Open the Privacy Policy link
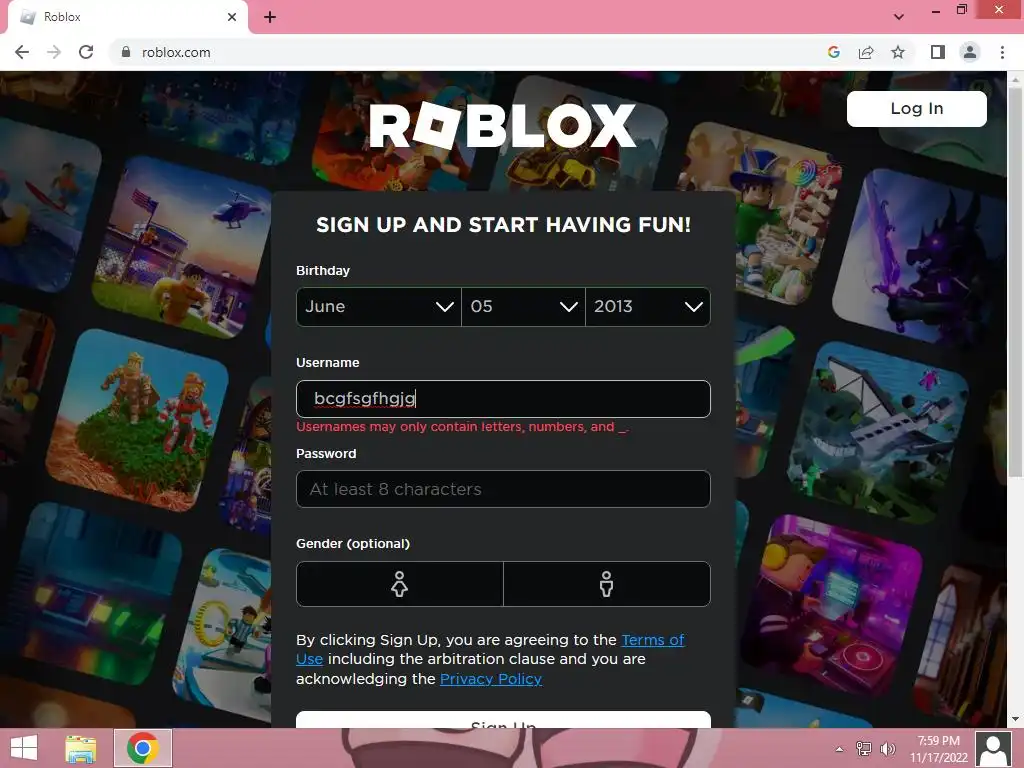Screen dimensions: 1024x768 (x=491, y=679)
